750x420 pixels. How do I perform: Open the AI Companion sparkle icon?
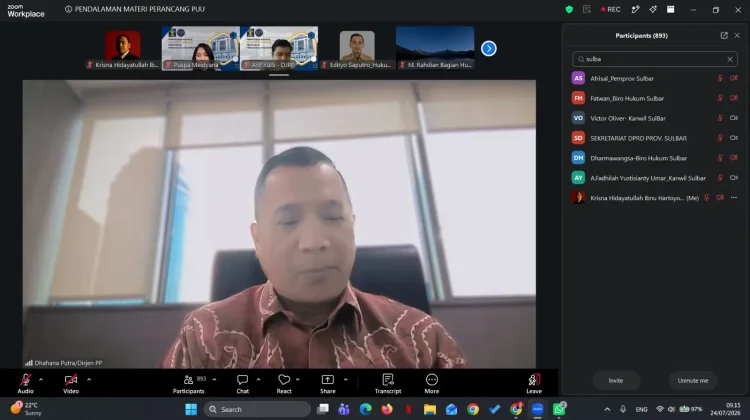(x=653, y=10)
